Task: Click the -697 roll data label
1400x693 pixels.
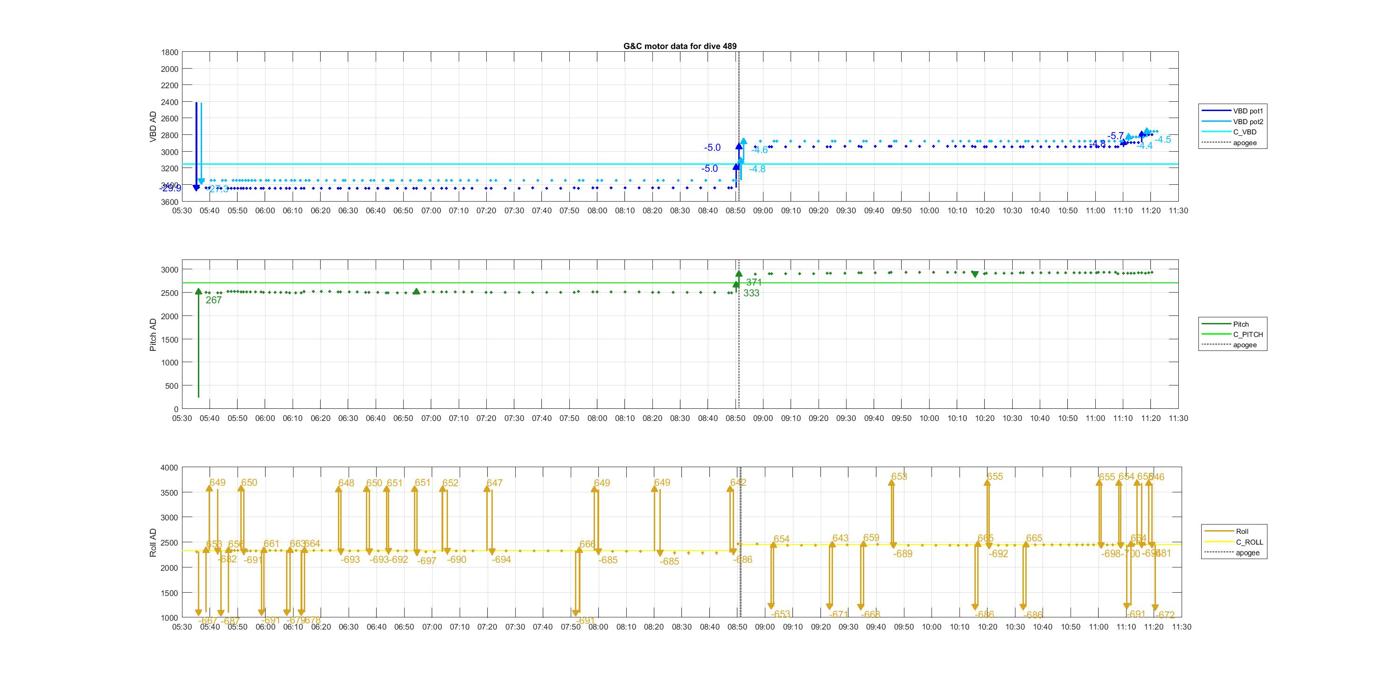Action: [x=427, y=561]
